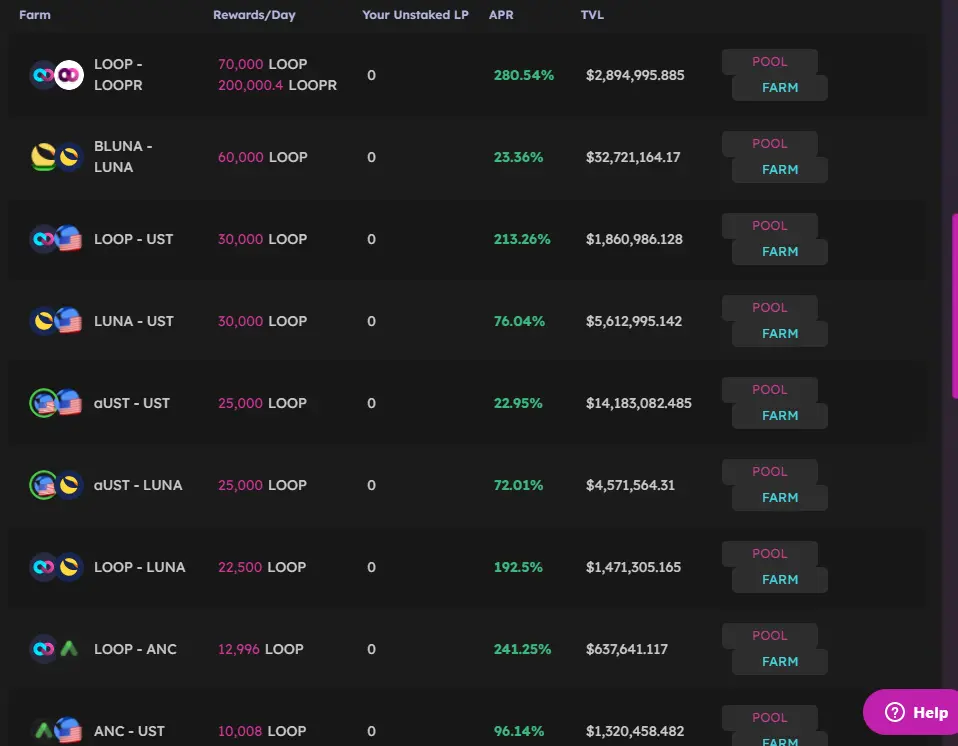The image size is (958, 746).
Task: Select the BLUNA - LUNA farm name
Action: click(x=123, y=156)
